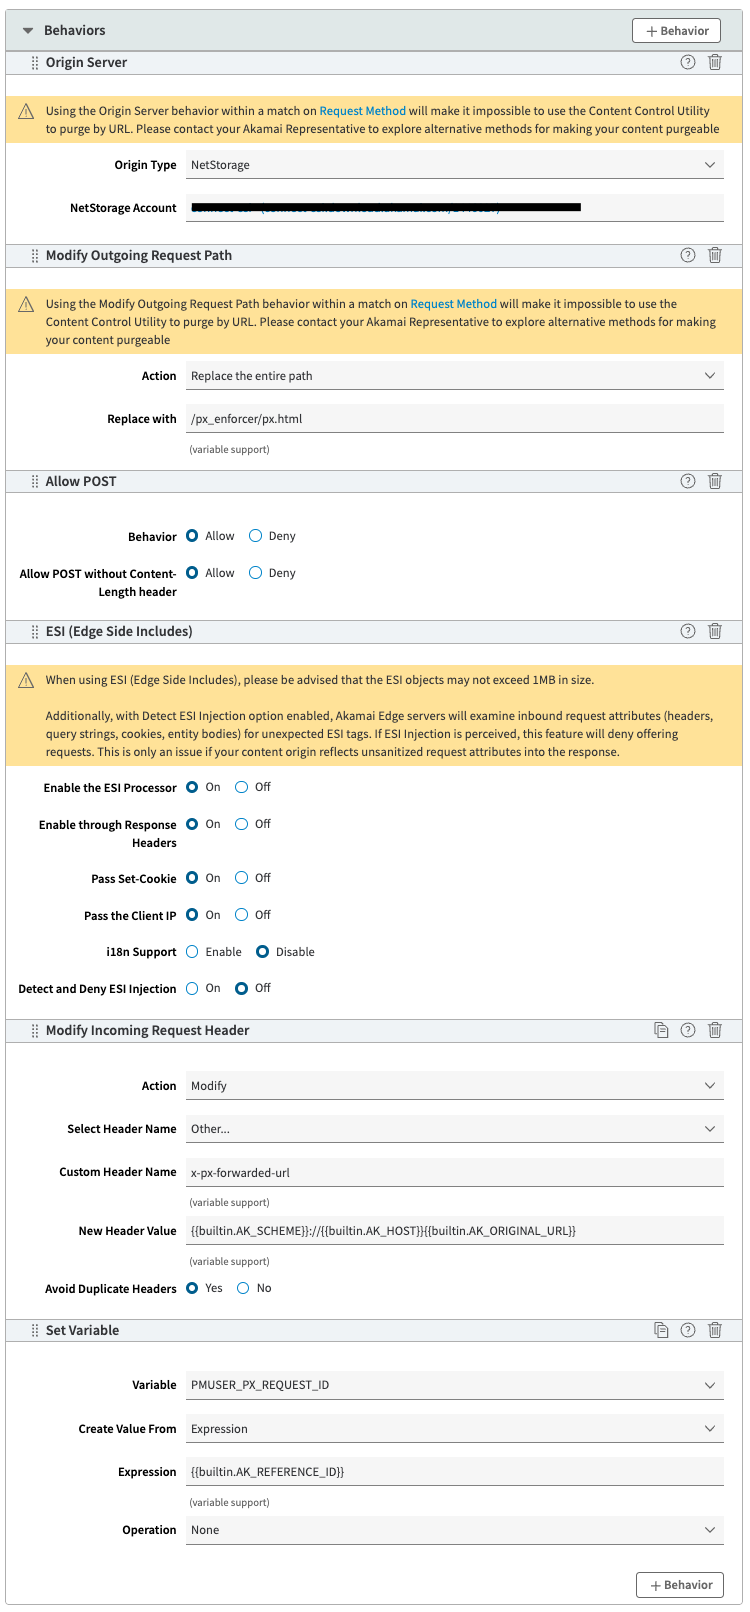
Task: Grab the drag handle for Allow POST
Action: click(x=35, y=481)
